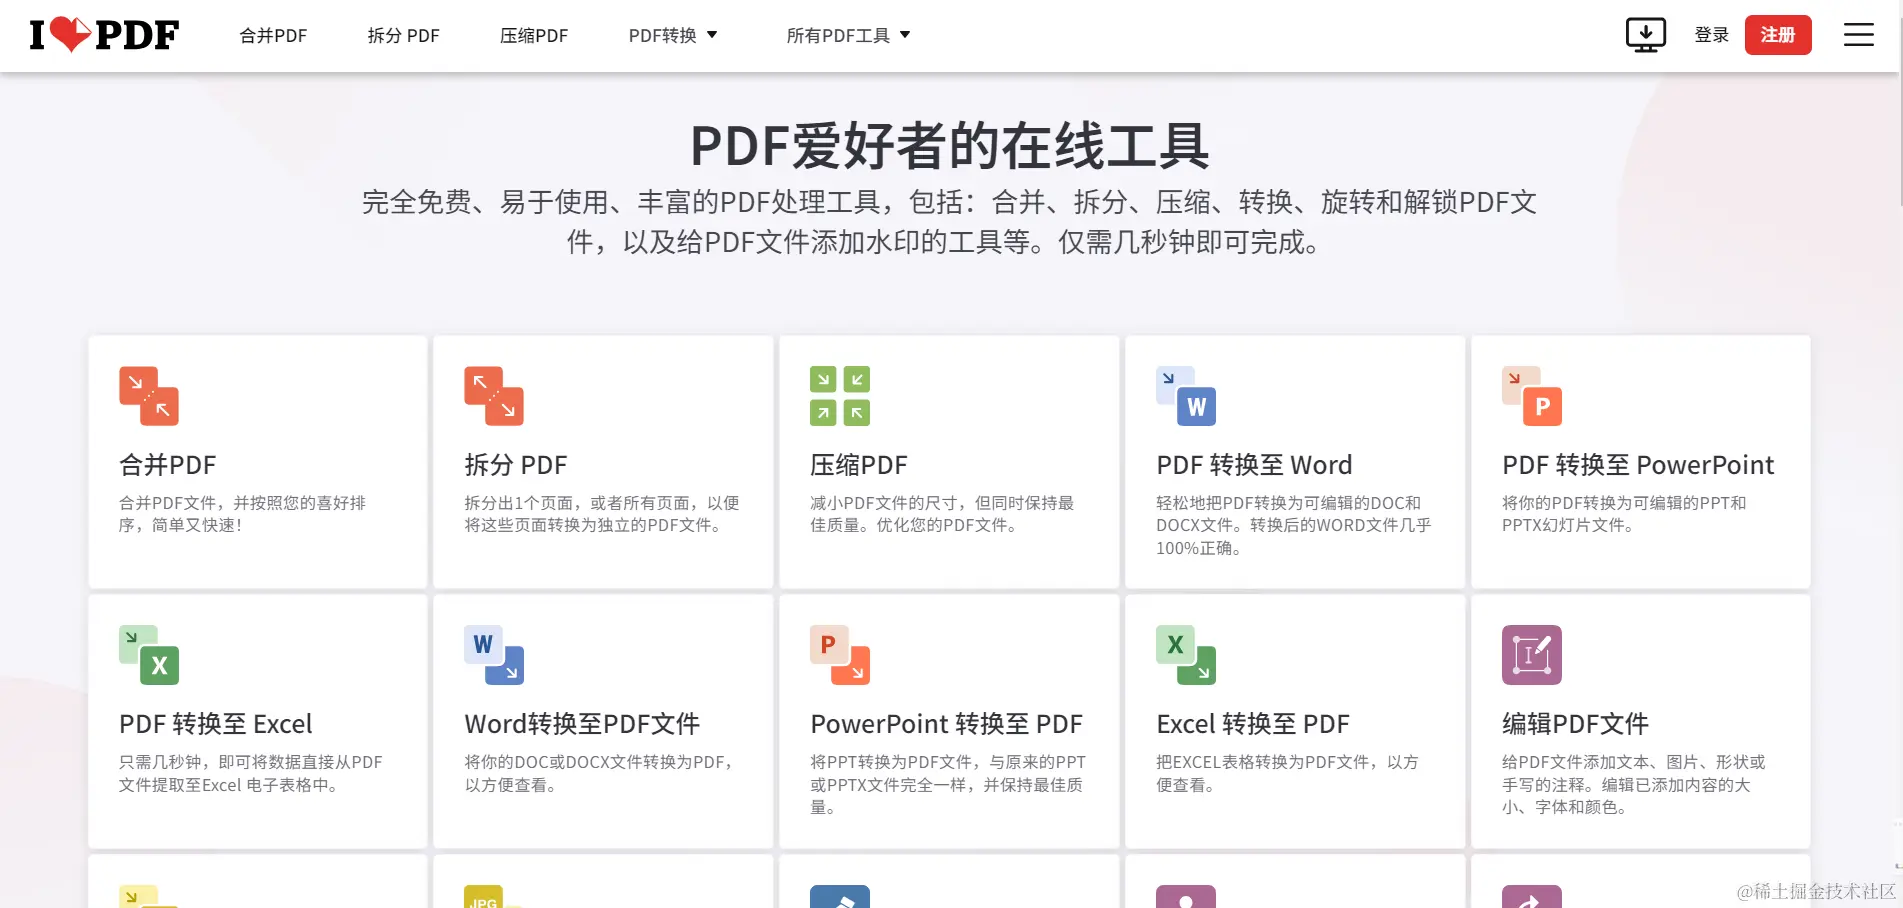Screen dimensions: 1903x908
Task: Click the text '轻松地把PDF转换为可编辑的DOC和'
Action: (1288, 503)
